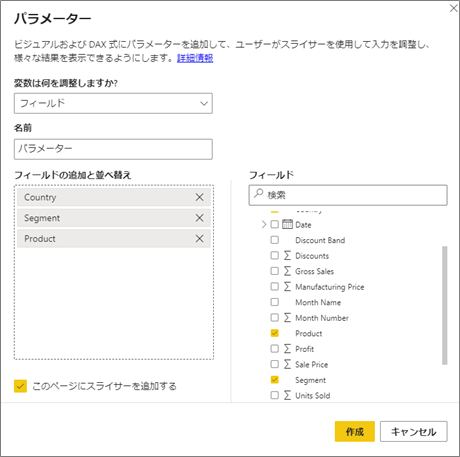The width and height of the screenshot is (460, 457).
Task: Remove Country from the field list
Action: point(199,197)
